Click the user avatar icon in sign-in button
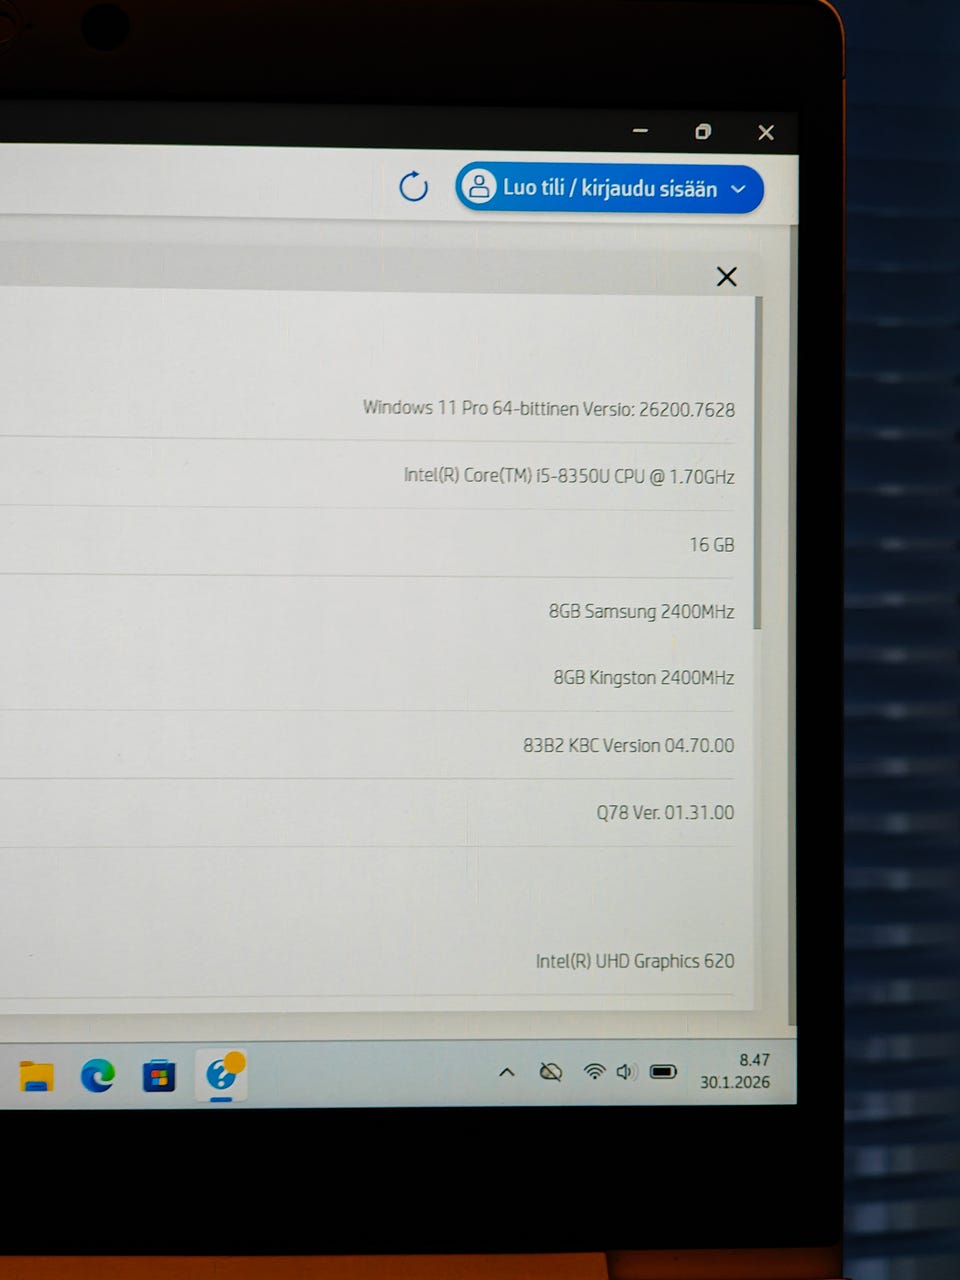 pyautogui.click(x=479, y=187)
